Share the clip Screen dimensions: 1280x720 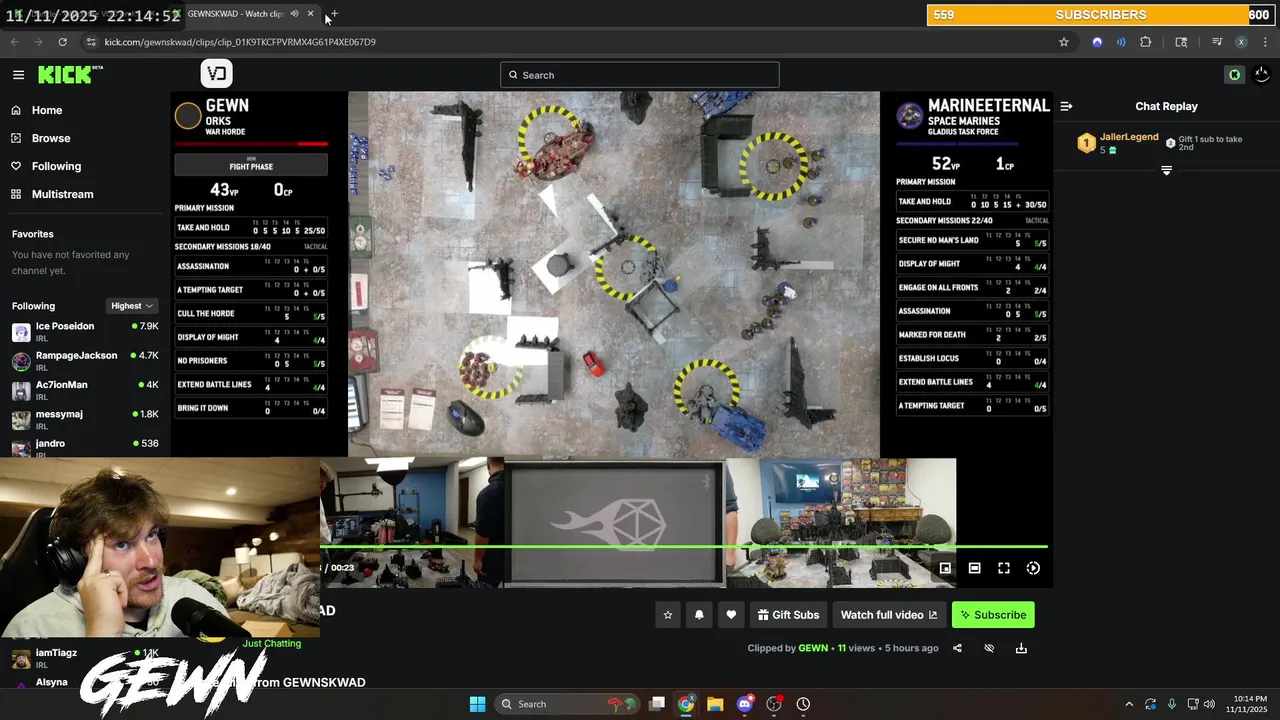[x=957, y=648]
